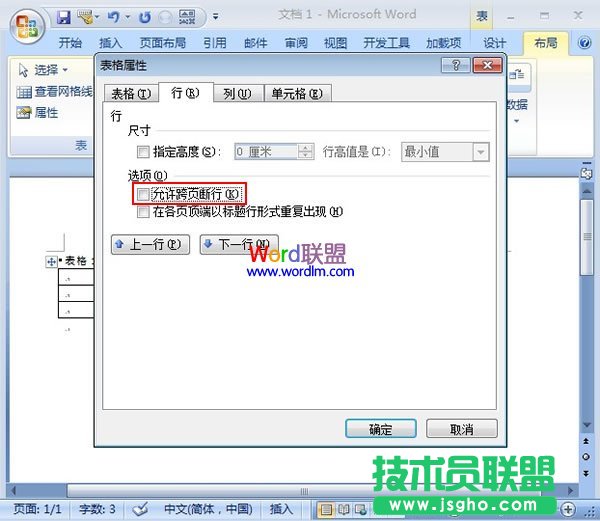Click the vertical scrollbar thumb

point(587,237)
